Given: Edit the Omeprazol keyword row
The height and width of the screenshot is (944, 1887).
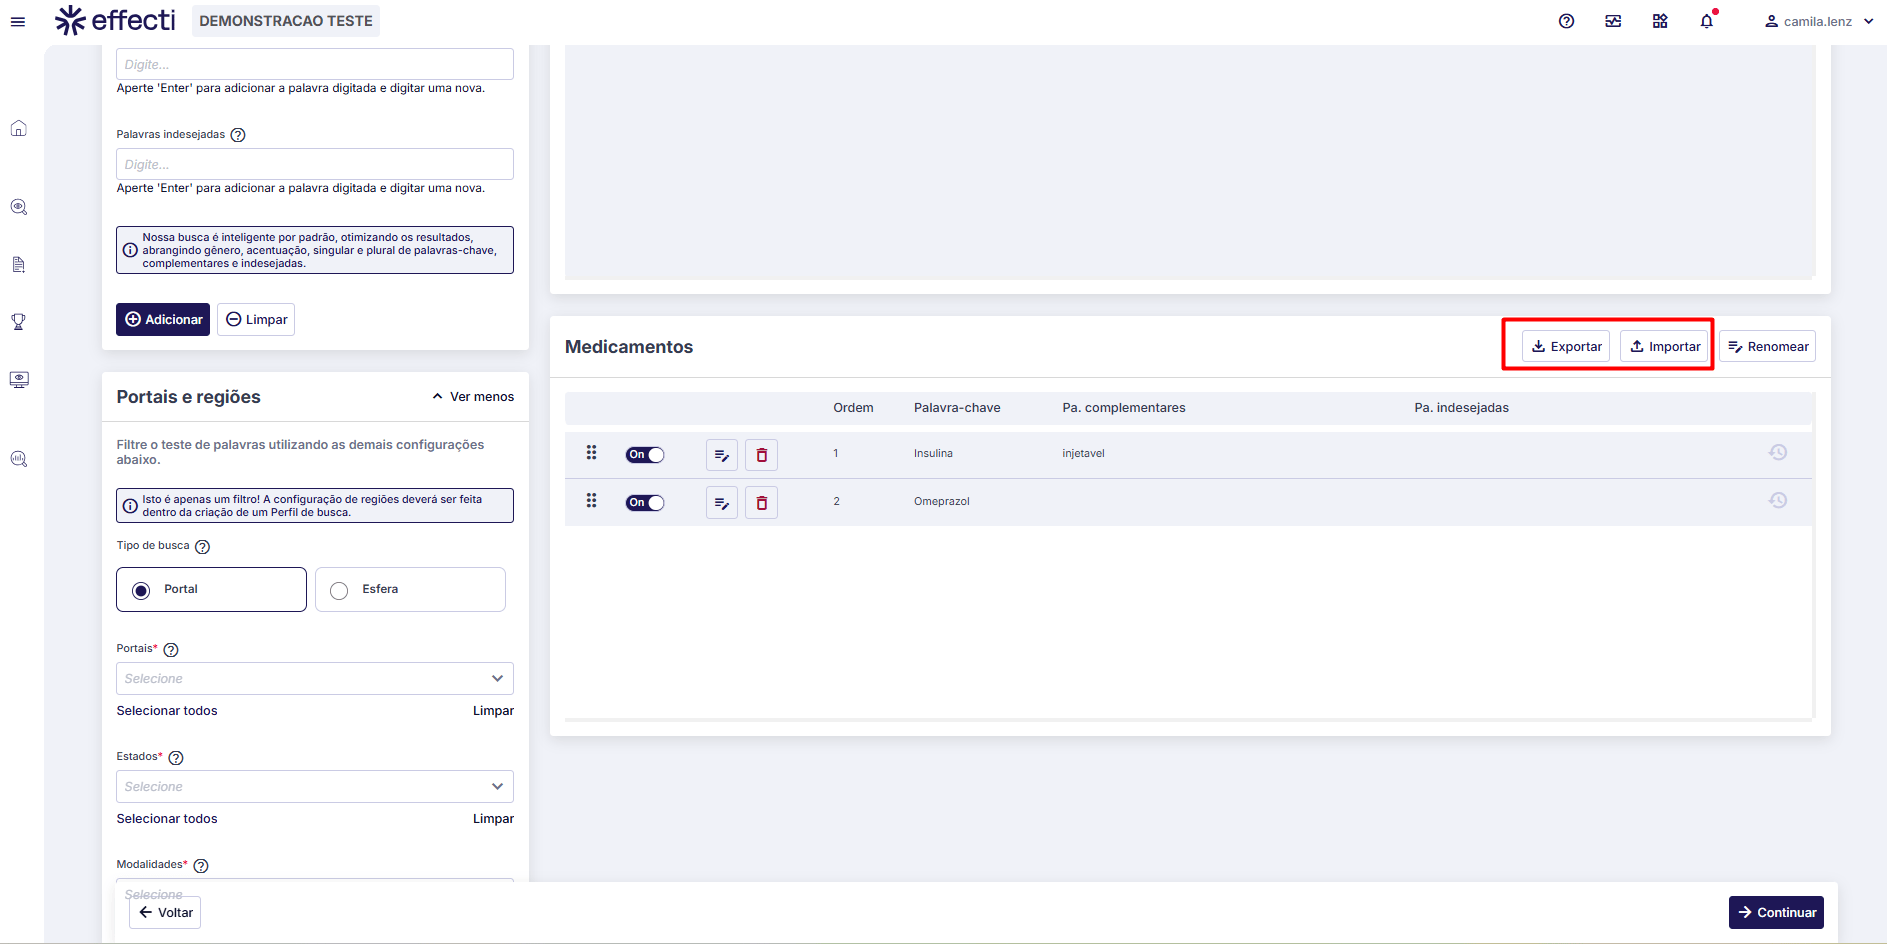Looking at the screenshot, I should (x=721, y=503).
